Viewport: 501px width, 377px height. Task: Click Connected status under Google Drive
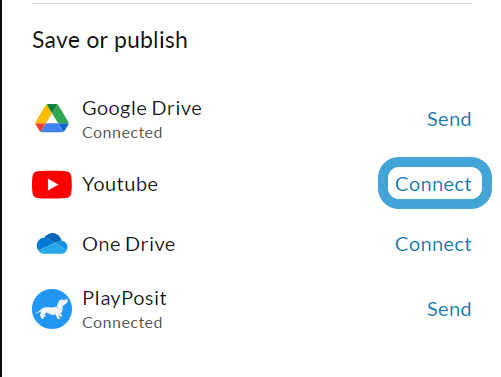122,133
